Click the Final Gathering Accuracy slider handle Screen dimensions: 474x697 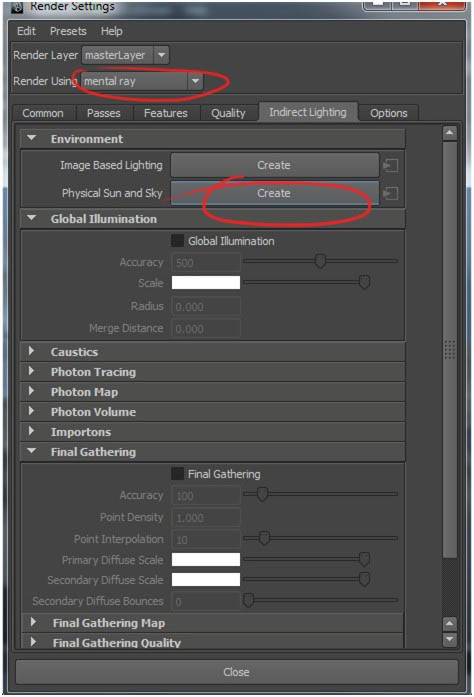(x=262, y=494)
